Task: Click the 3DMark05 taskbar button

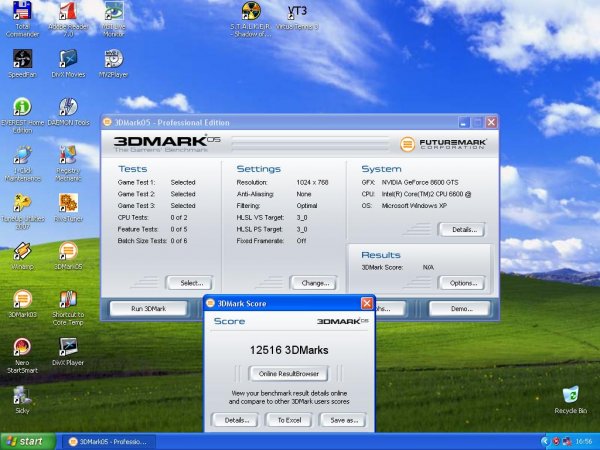Action: pyautogui.click(x=108, y=442)
